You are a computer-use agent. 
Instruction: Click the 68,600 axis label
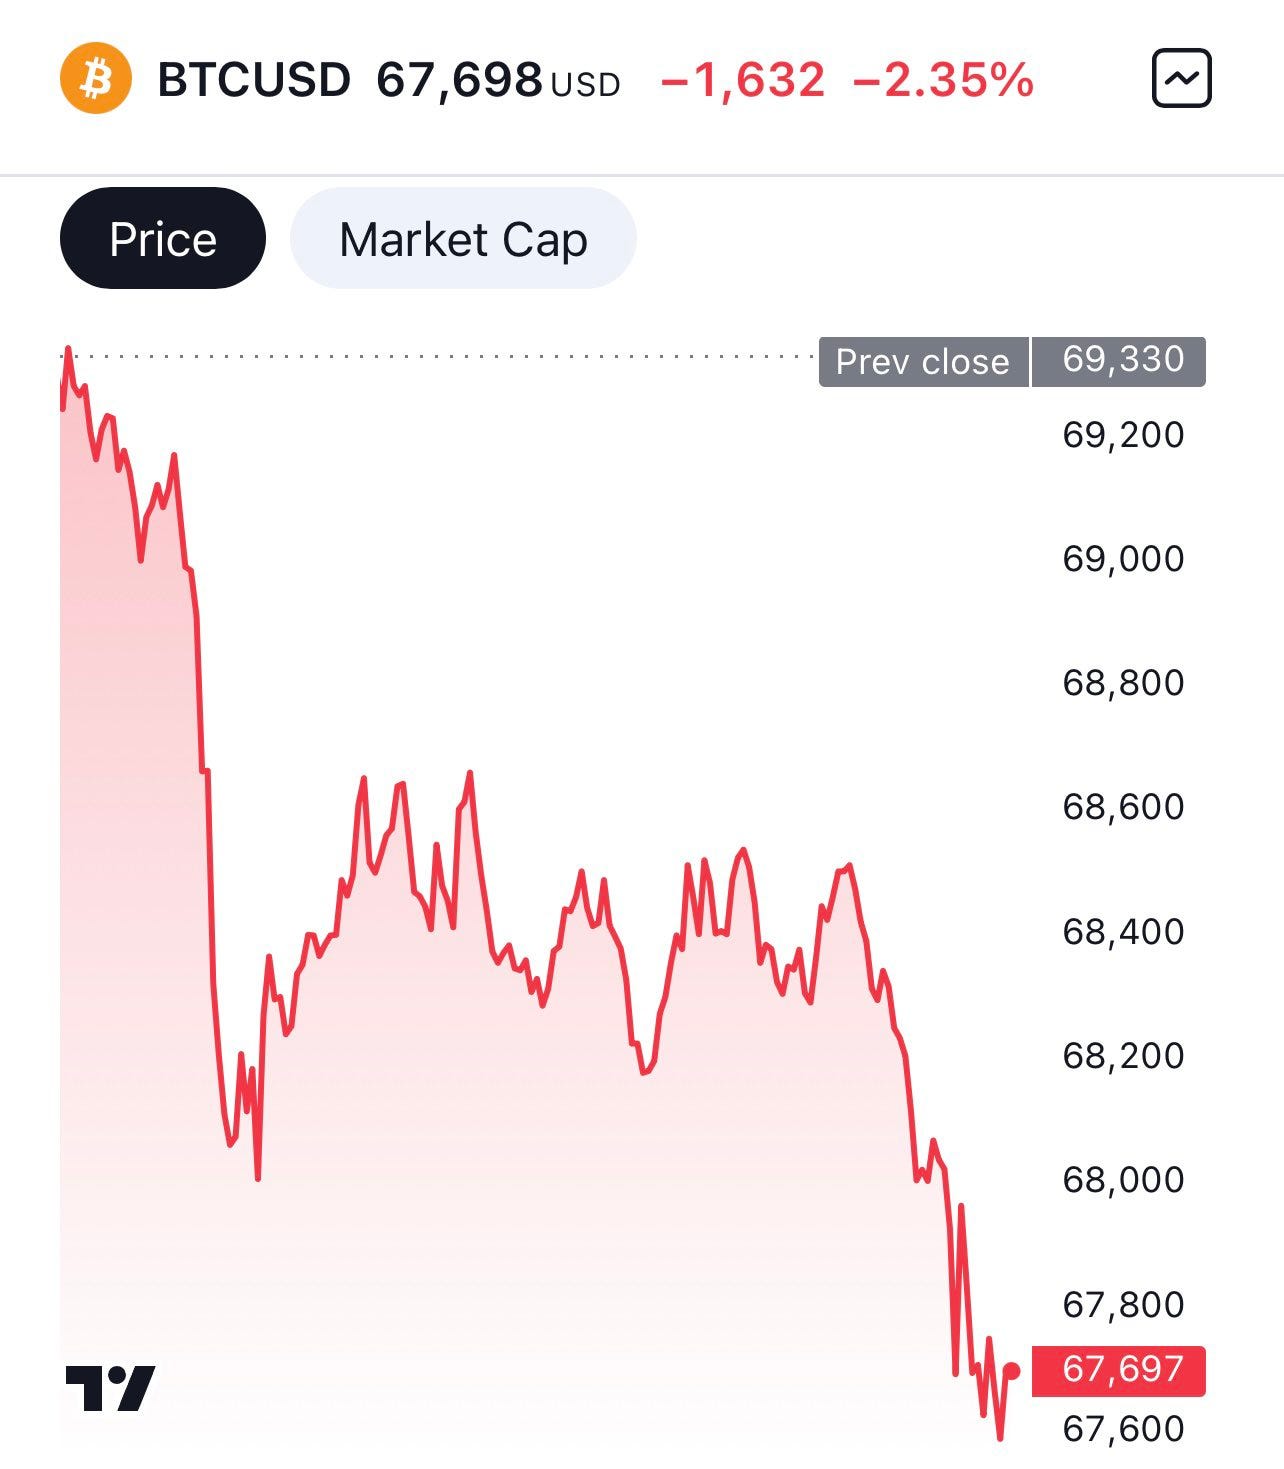1123,807
